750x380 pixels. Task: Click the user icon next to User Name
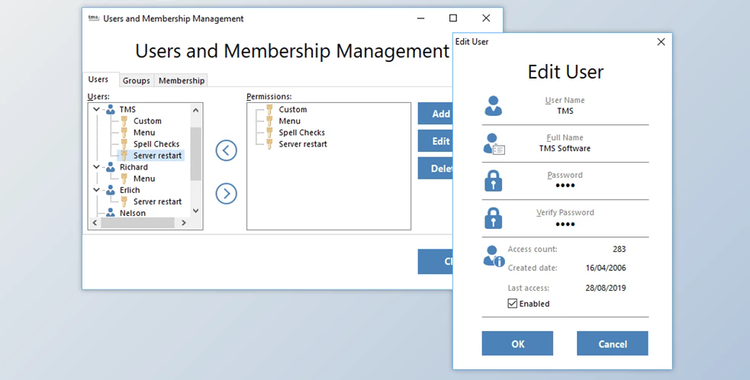point(493,106)
